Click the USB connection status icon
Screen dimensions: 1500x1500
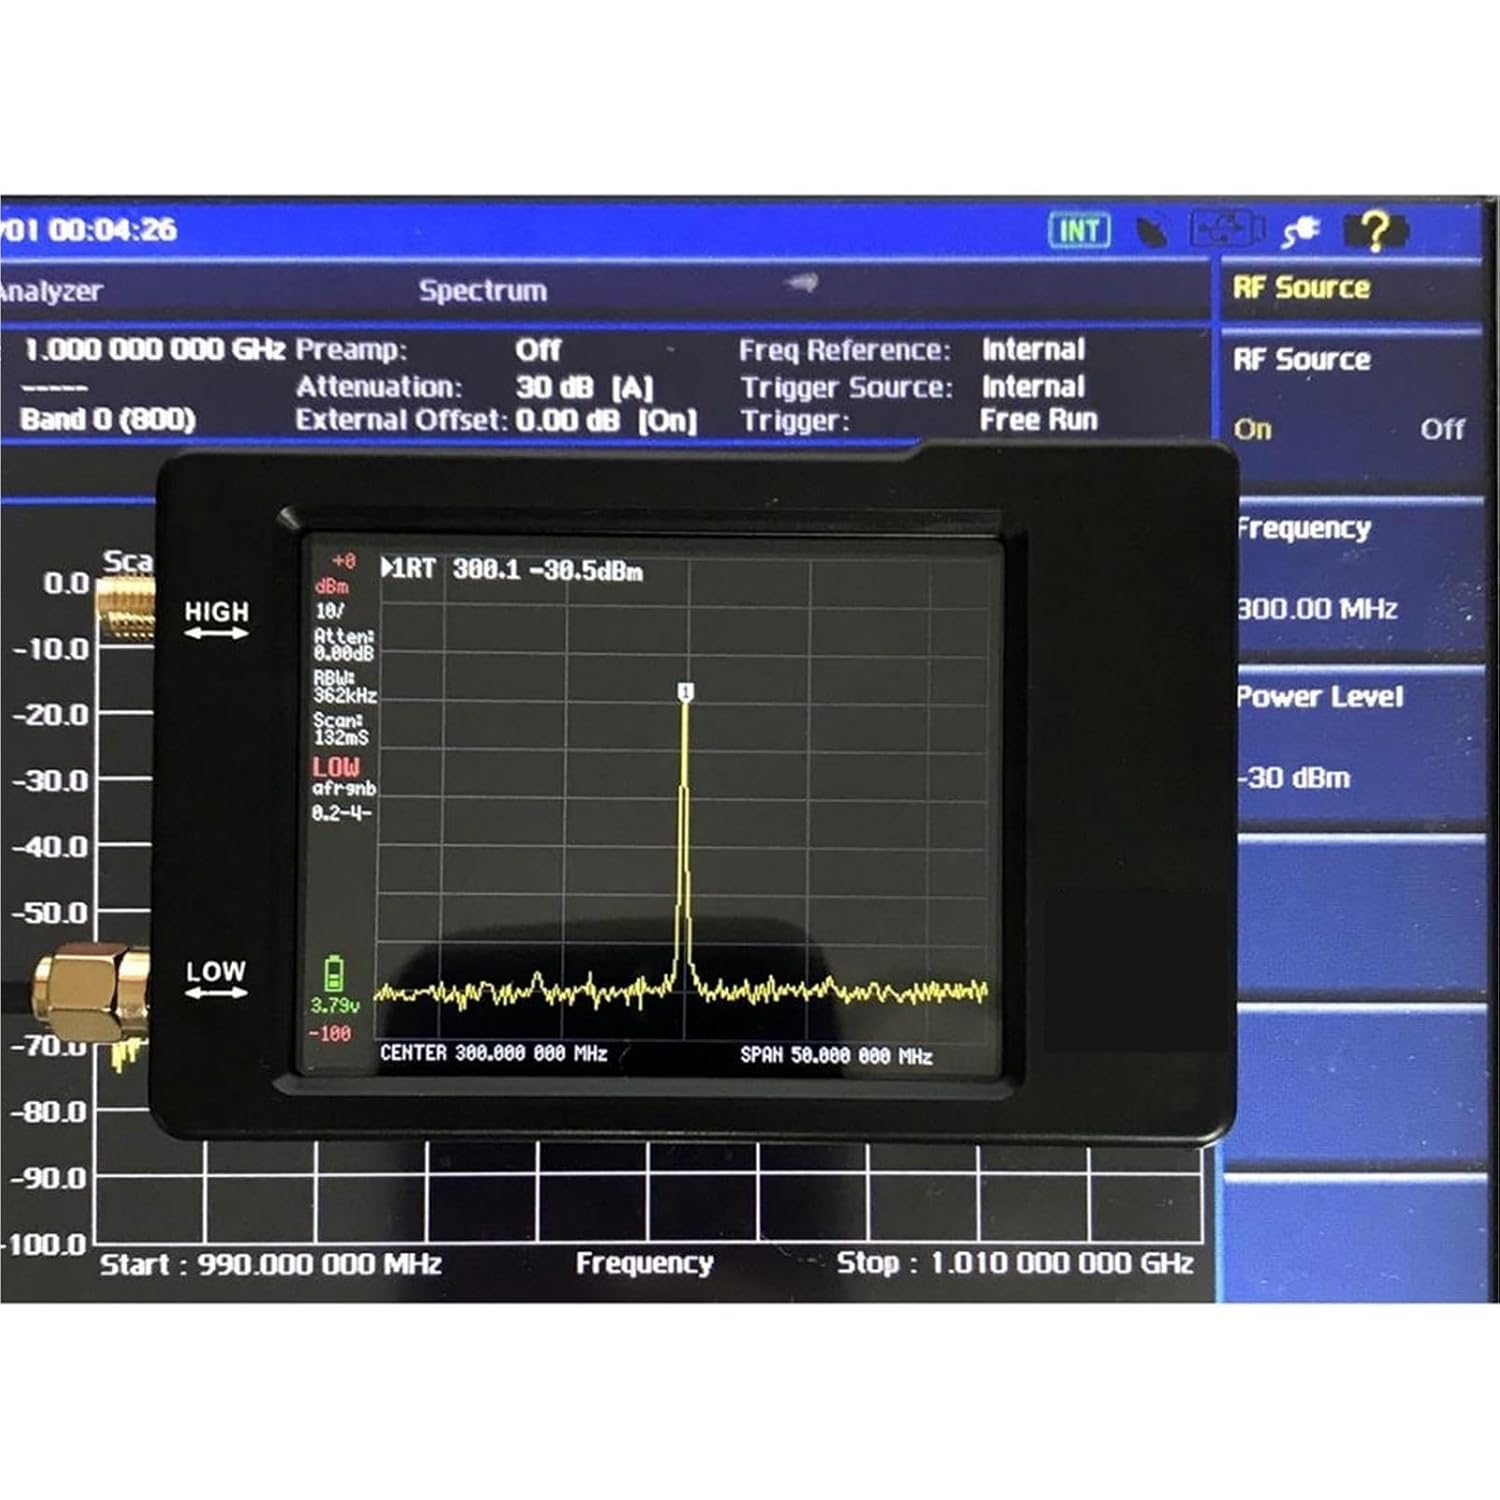pos(1227,230)
